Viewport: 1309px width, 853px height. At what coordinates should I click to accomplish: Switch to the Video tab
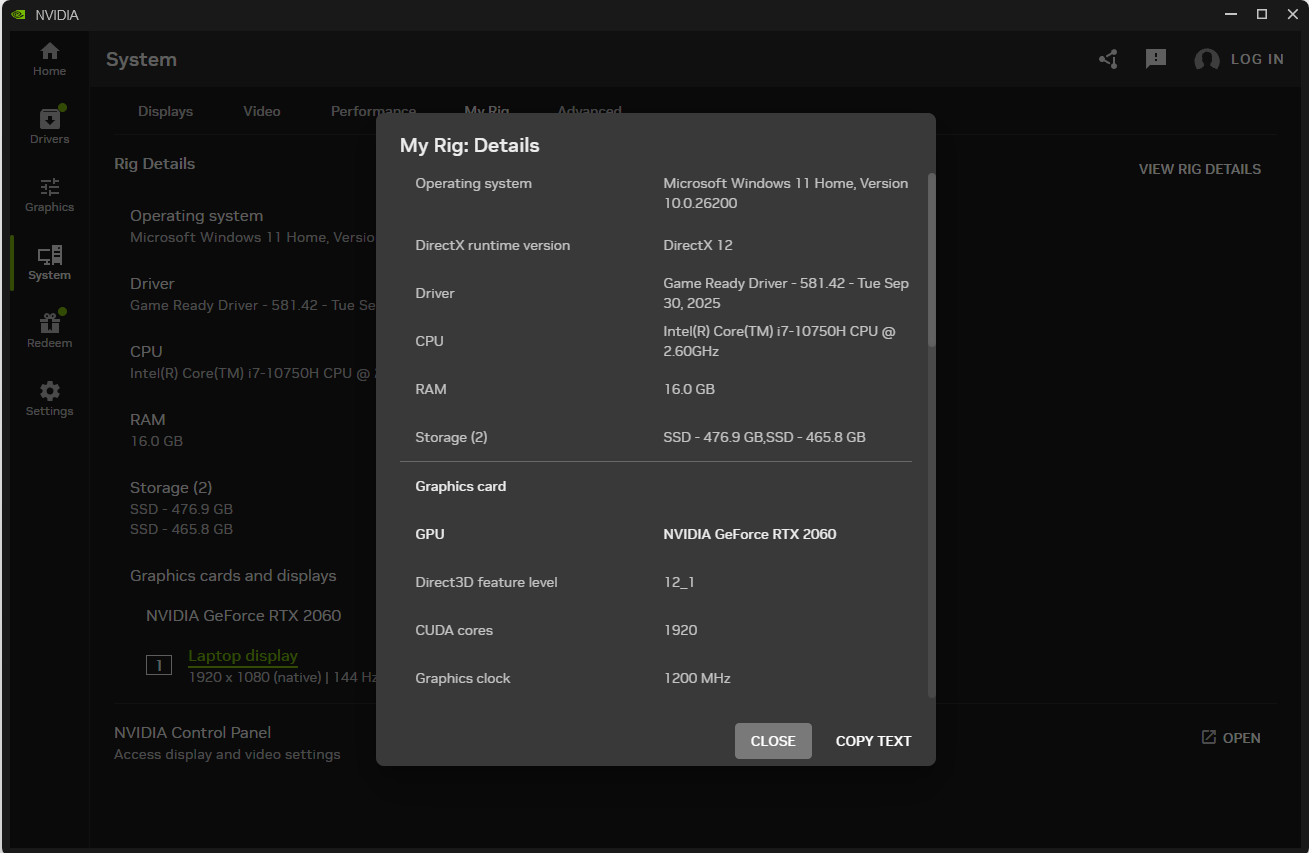pos(261,111)
